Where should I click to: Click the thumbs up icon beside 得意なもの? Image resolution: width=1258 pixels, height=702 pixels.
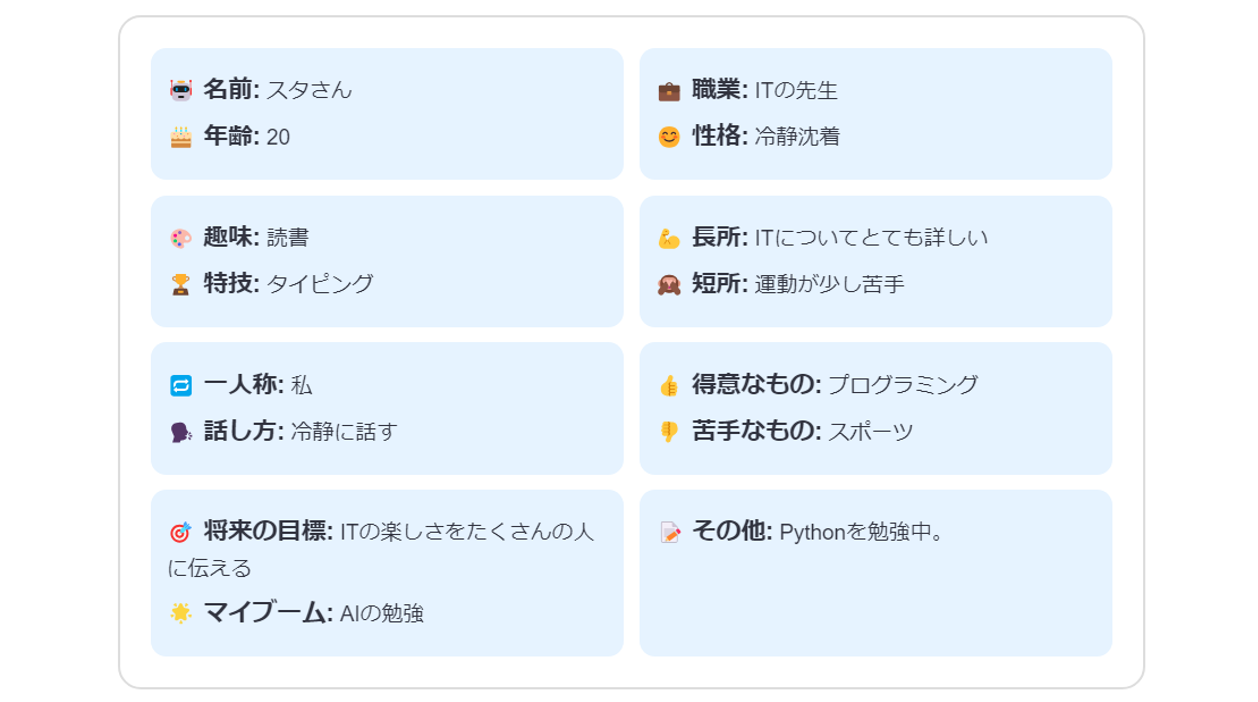pos(669,386)
